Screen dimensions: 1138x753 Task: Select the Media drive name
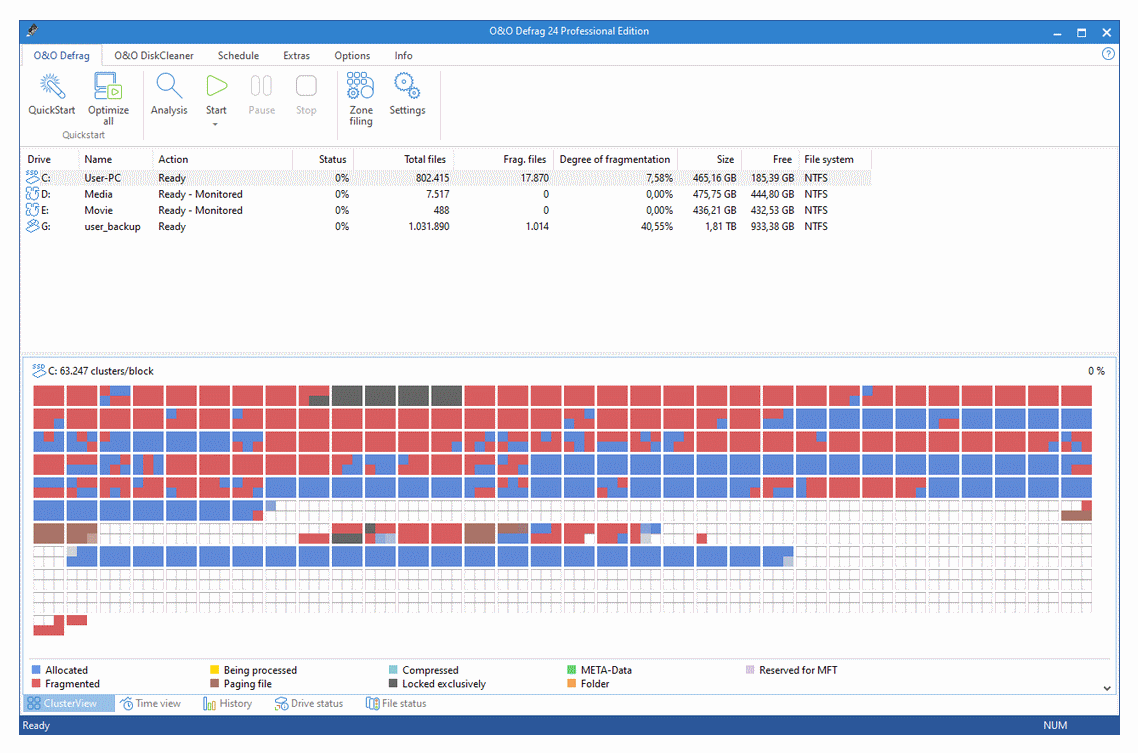[98, 194]
